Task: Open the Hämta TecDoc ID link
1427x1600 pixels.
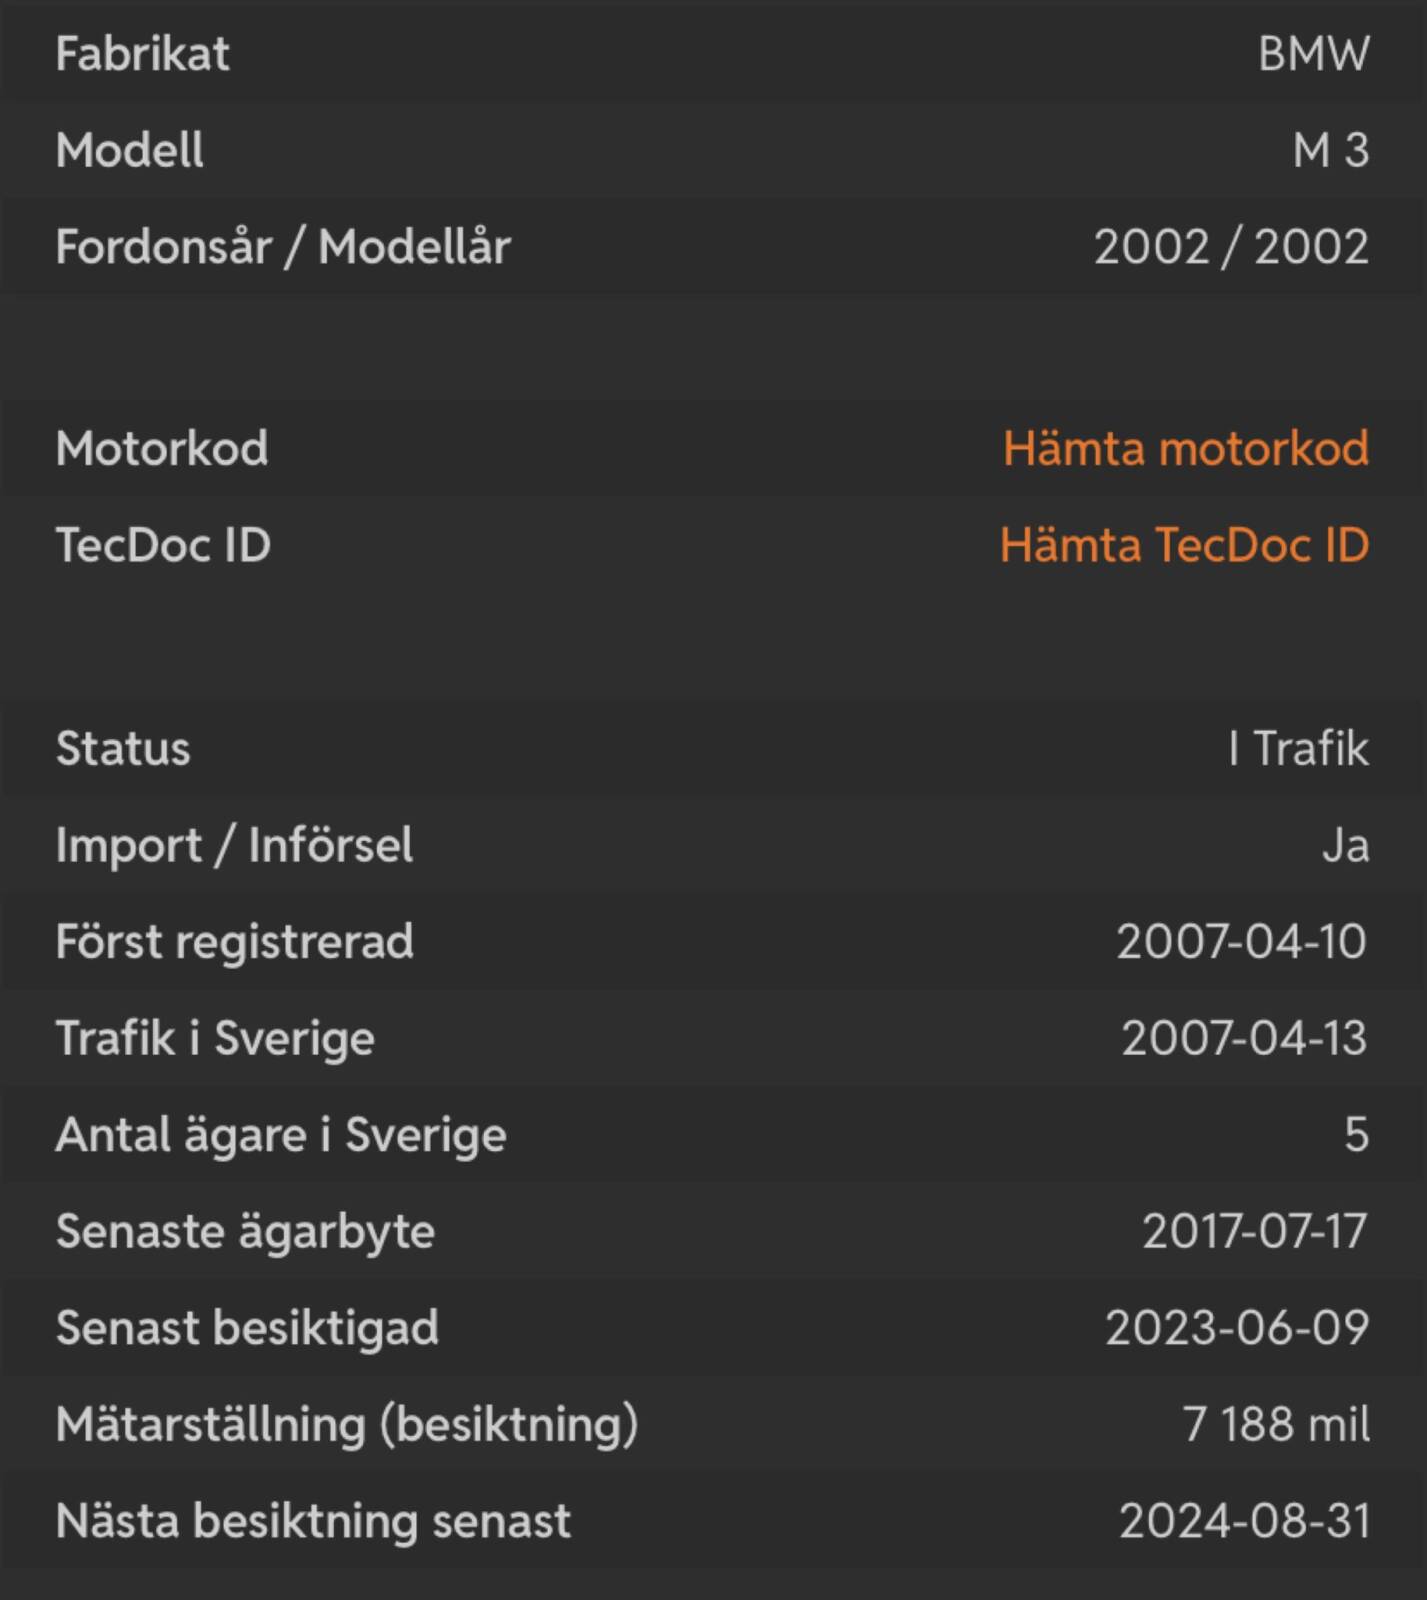Action: click(1185, 545)
